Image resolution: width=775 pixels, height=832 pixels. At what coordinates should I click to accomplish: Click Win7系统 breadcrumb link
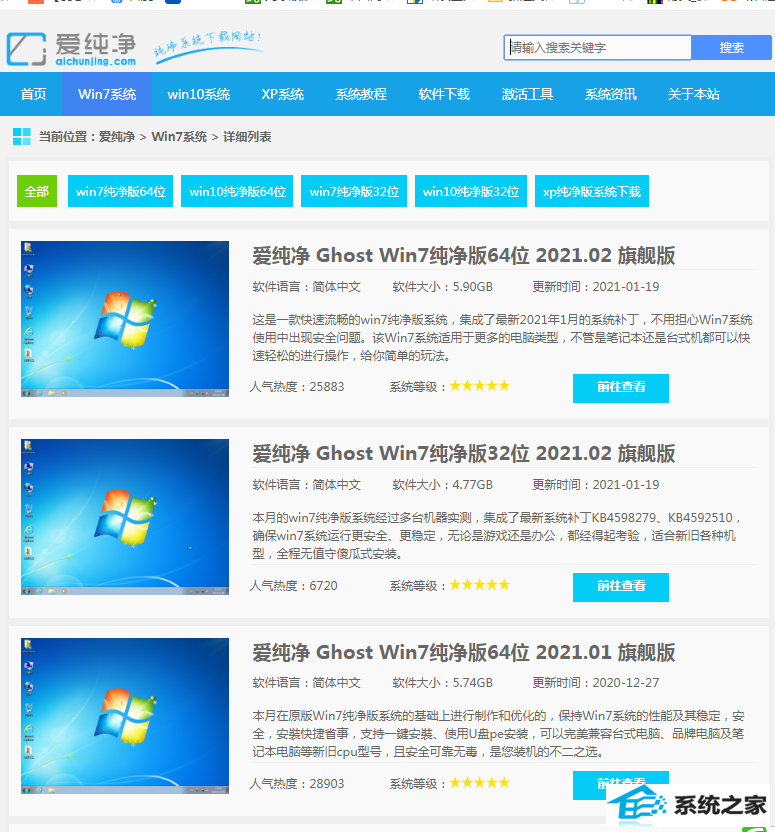click(179, 137)
